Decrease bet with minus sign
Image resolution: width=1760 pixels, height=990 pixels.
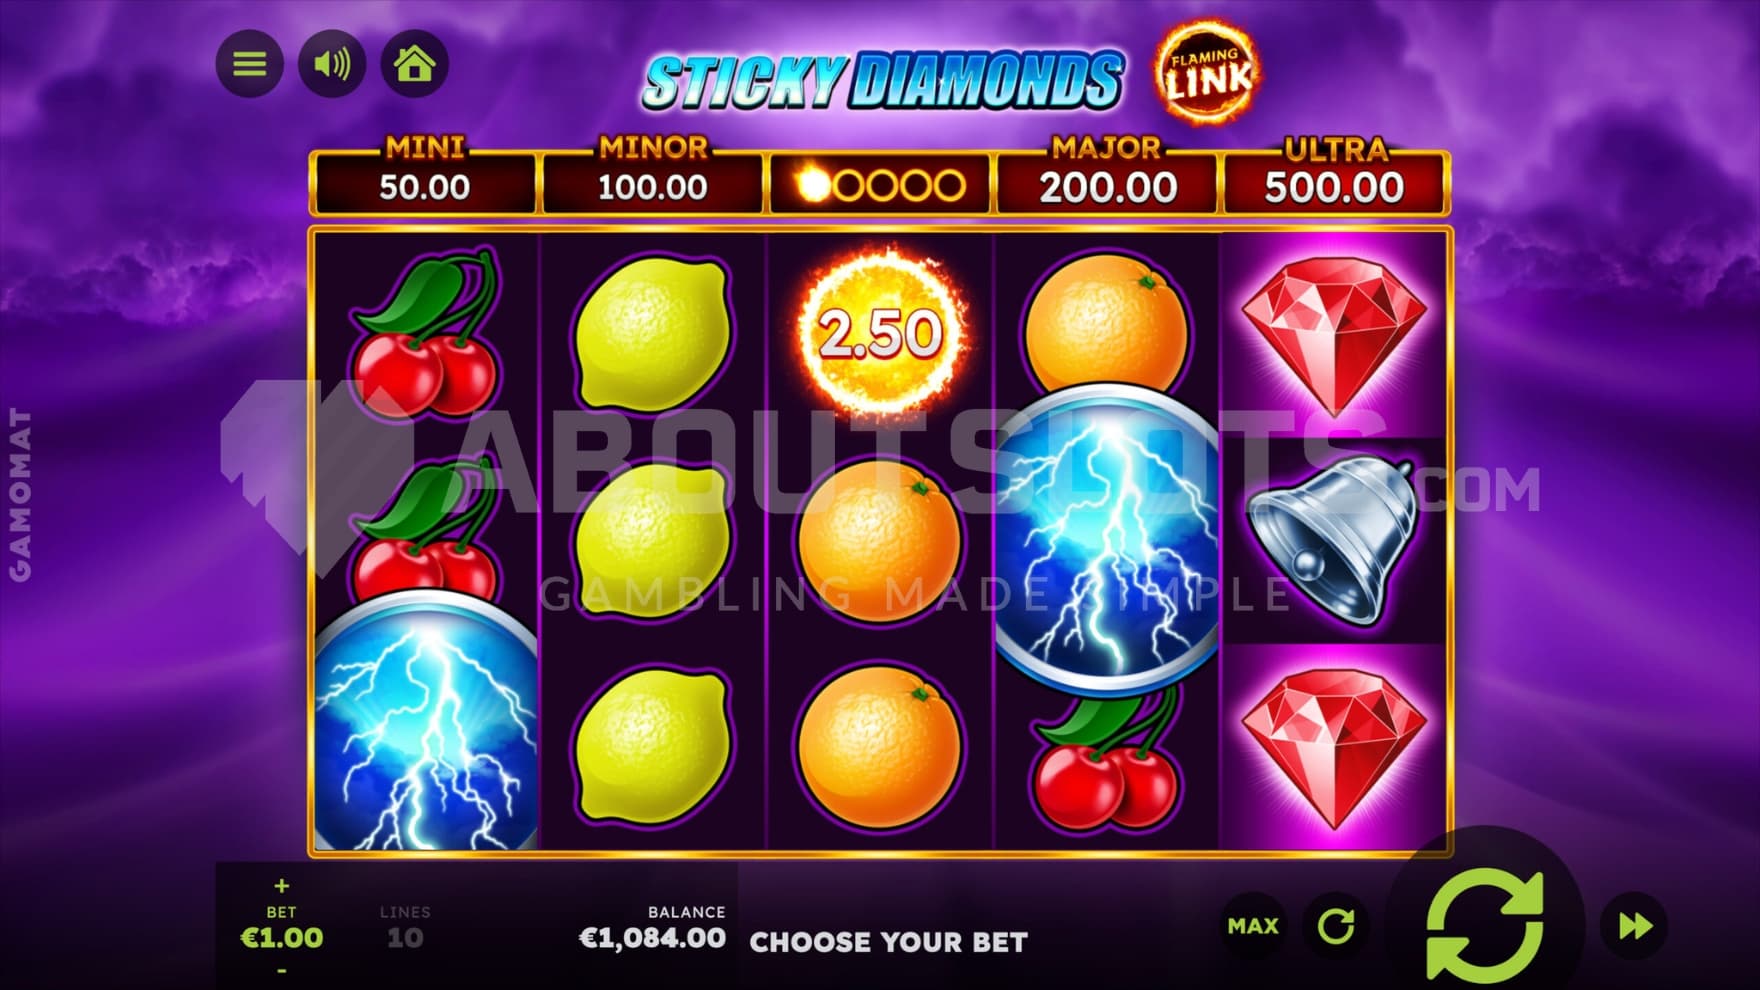281,970
